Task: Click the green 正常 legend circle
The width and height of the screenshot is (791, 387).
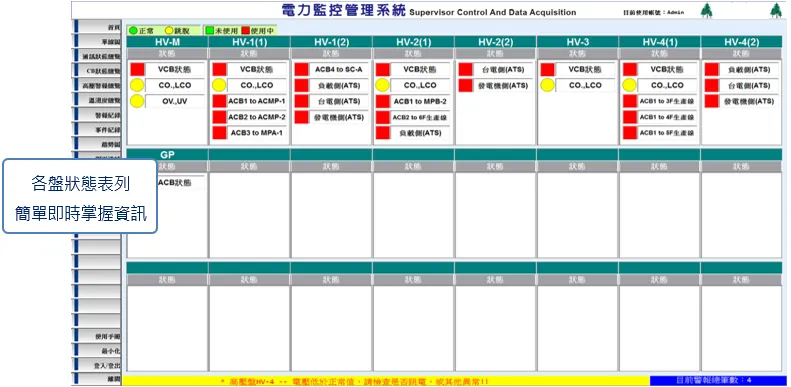Action: coord(133,31)
